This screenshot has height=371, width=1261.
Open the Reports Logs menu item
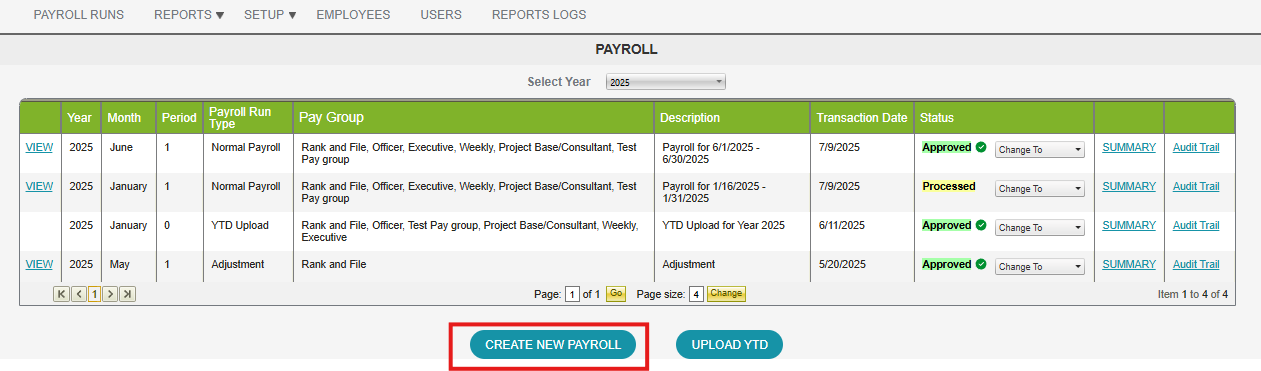tap(539, 15)
